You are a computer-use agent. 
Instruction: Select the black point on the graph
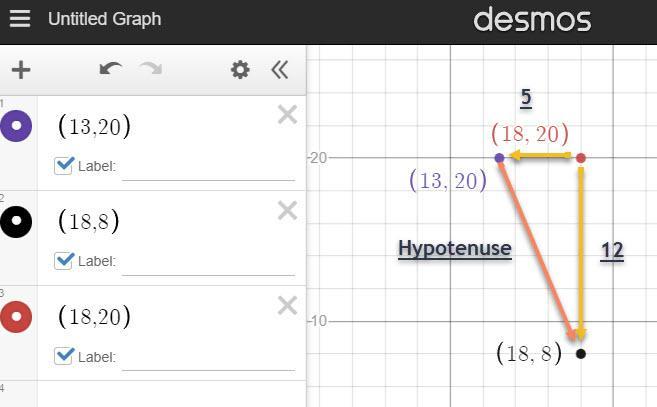click(x=581, y=354)
